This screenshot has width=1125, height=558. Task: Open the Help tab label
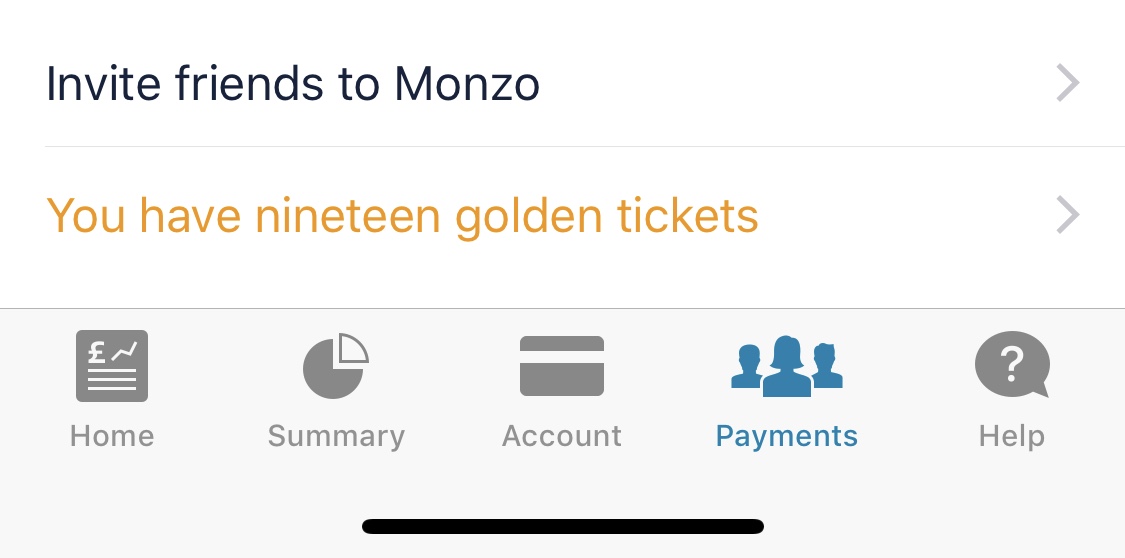pyautogui.click(x=1011, y=436)
